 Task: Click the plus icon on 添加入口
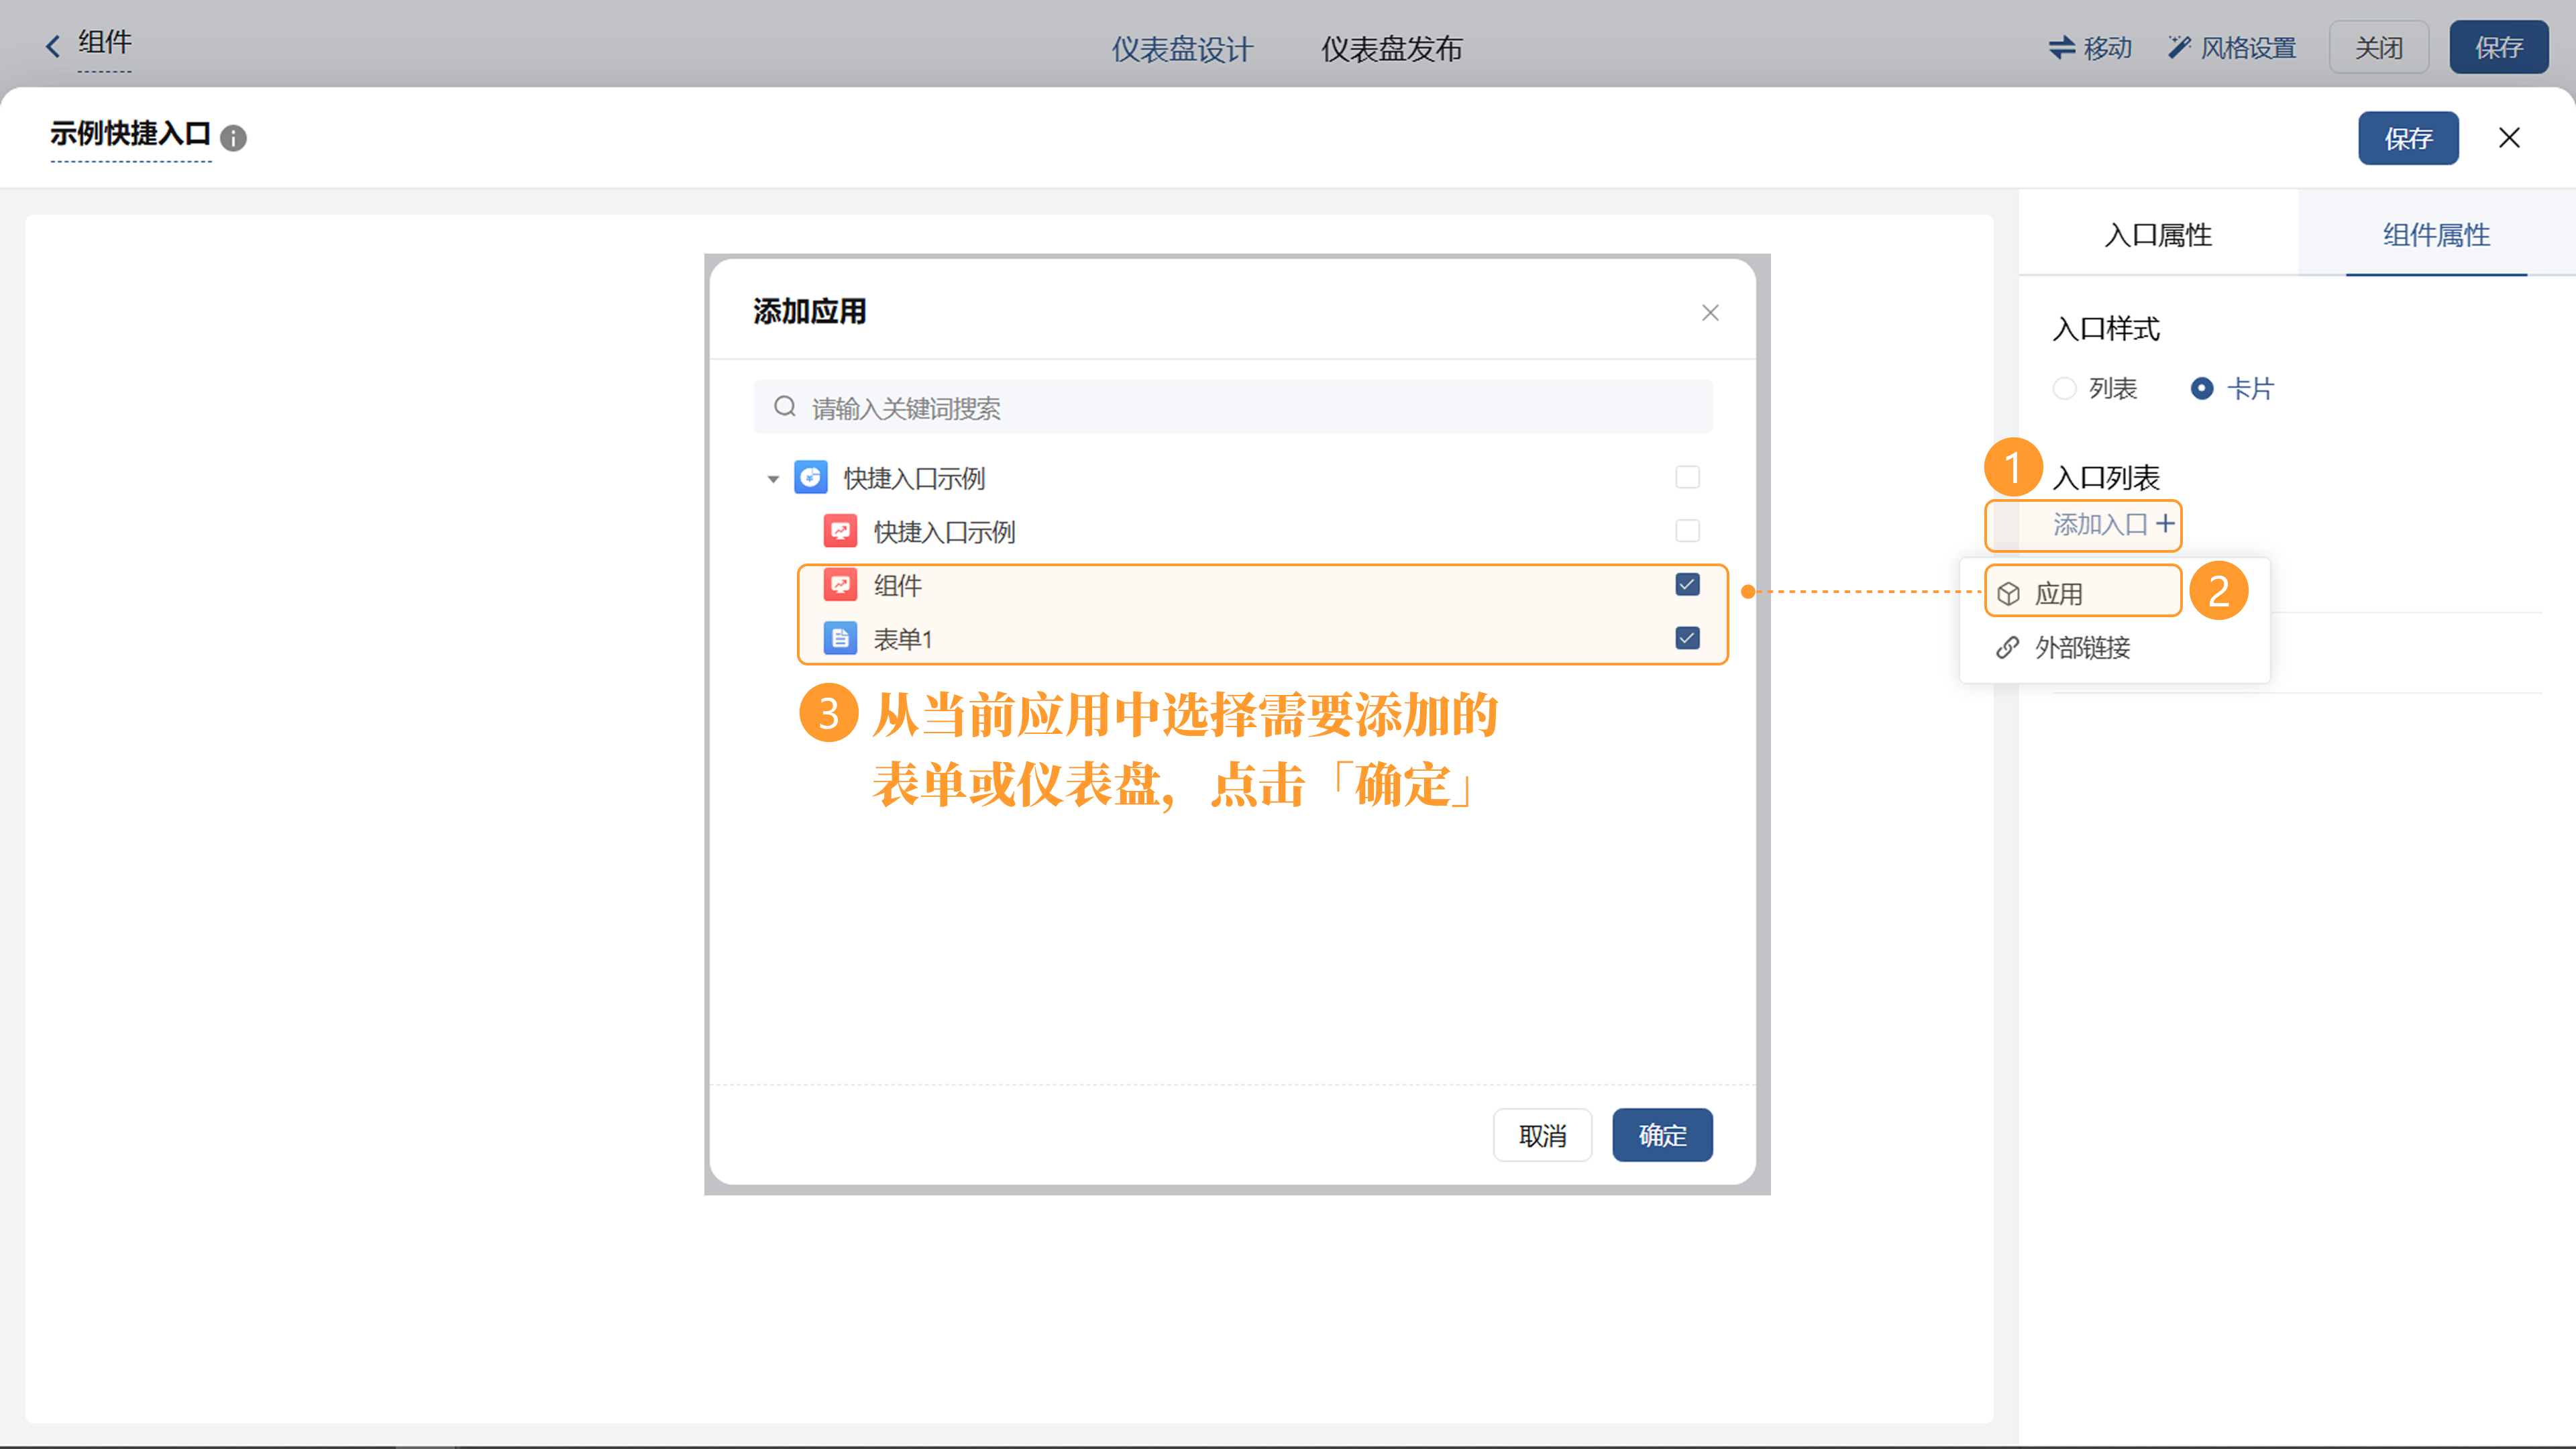coord(2165,523)
